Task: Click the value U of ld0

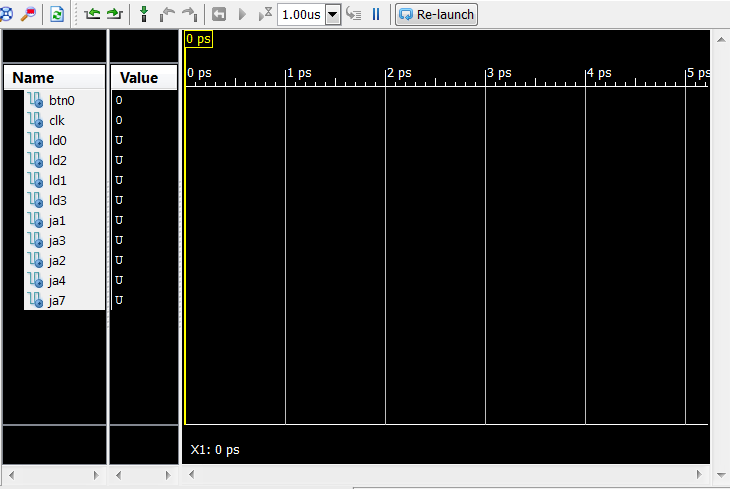Action: pos(119,140)
